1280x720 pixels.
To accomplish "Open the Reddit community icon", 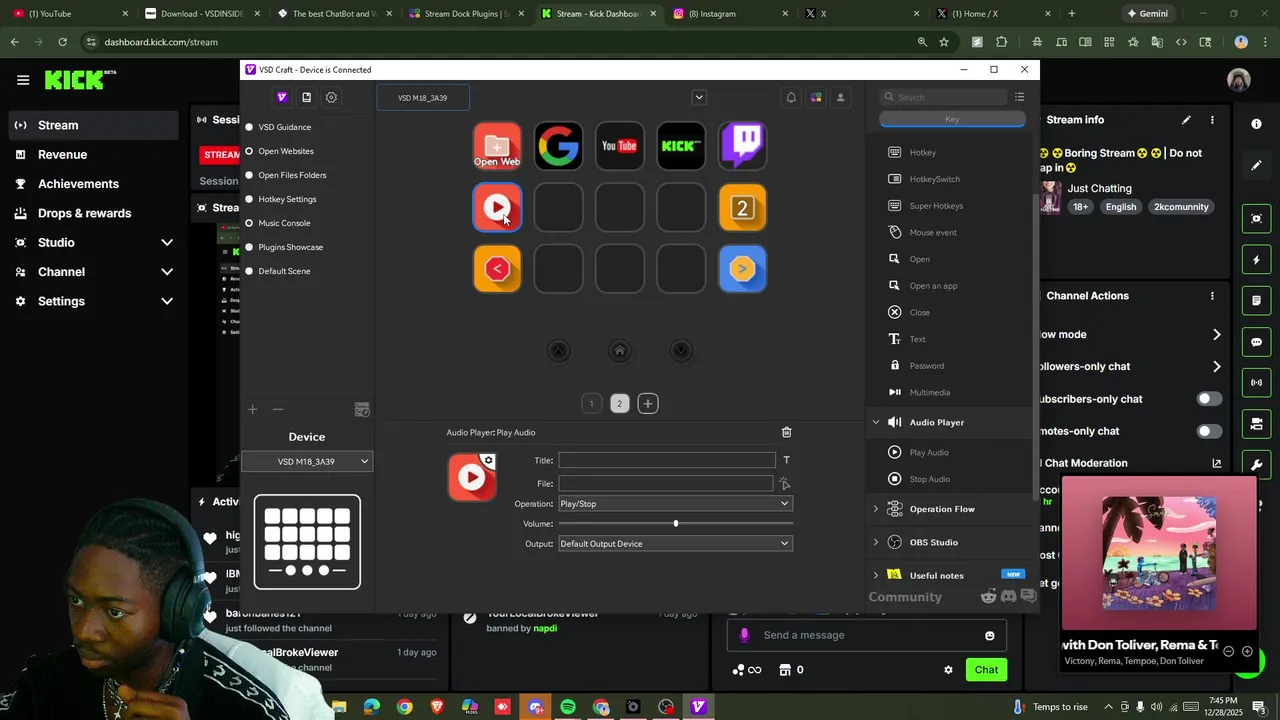I will pos(989,596).
